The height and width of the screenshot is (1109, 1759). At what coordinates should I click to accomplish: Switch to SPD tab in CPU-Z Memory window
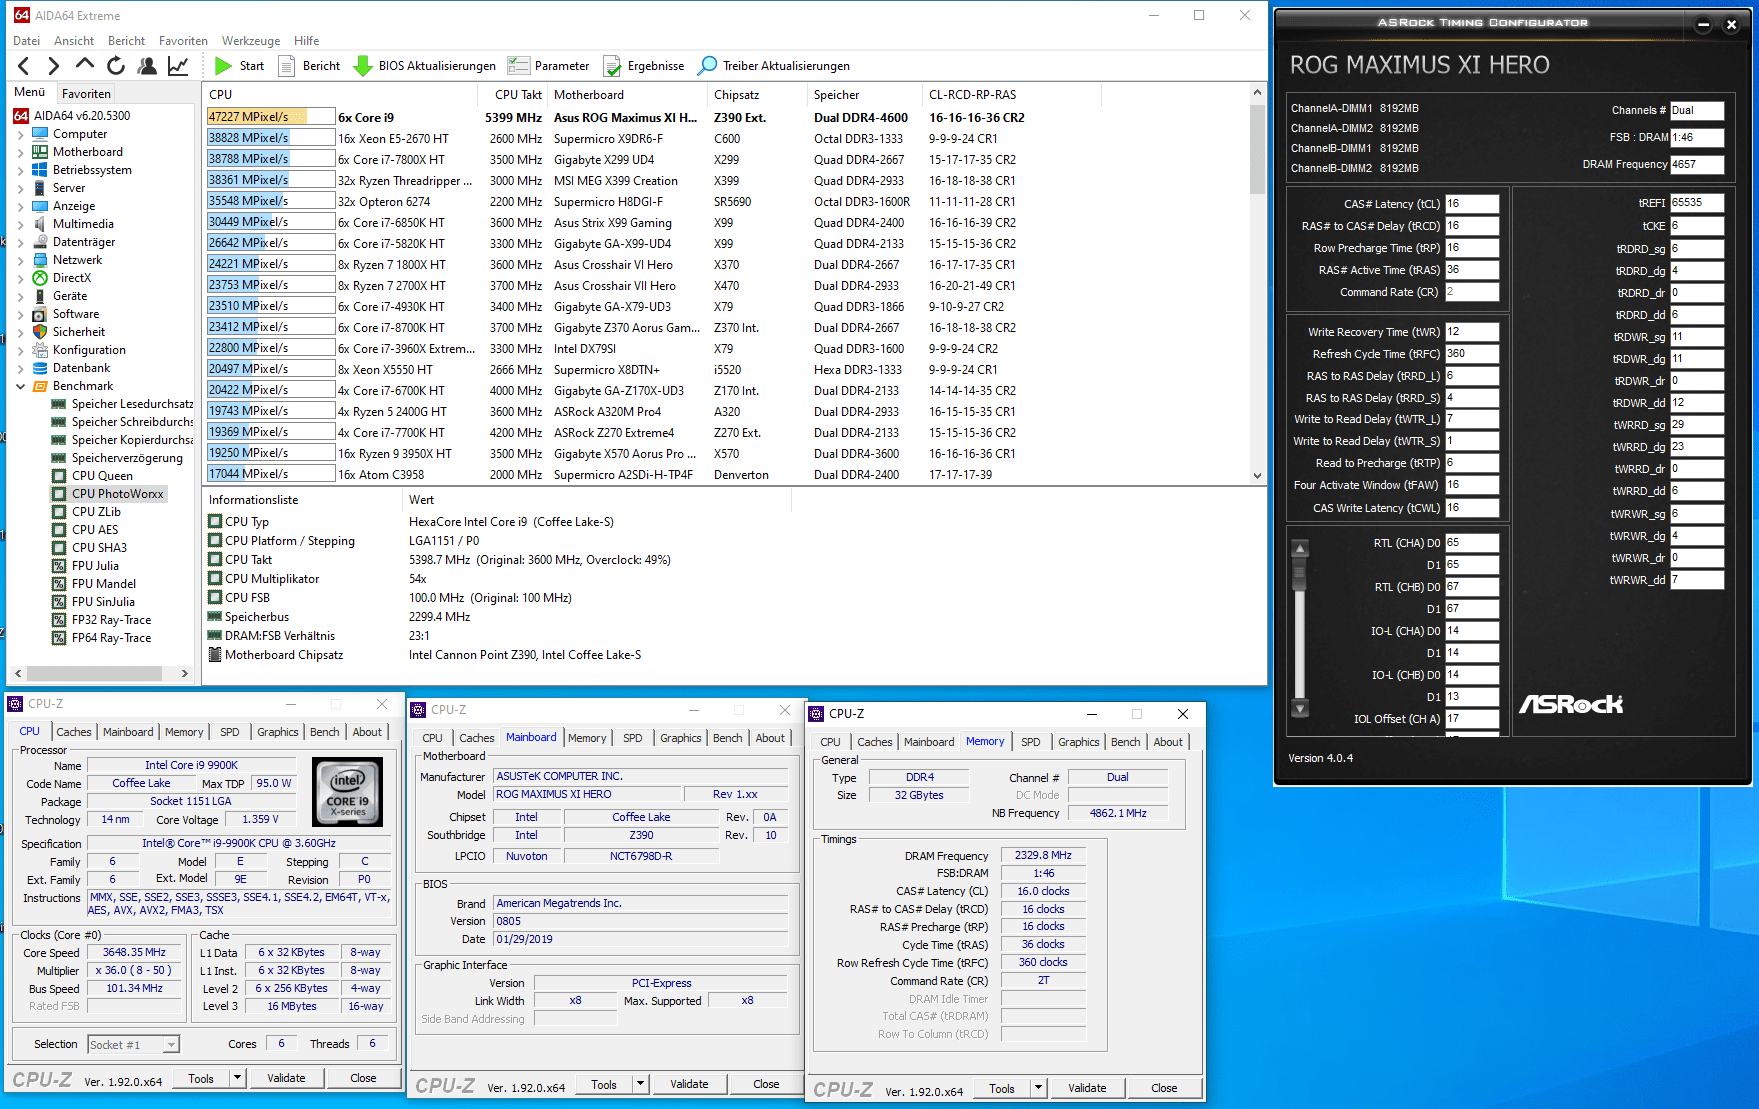(1031, 742)
